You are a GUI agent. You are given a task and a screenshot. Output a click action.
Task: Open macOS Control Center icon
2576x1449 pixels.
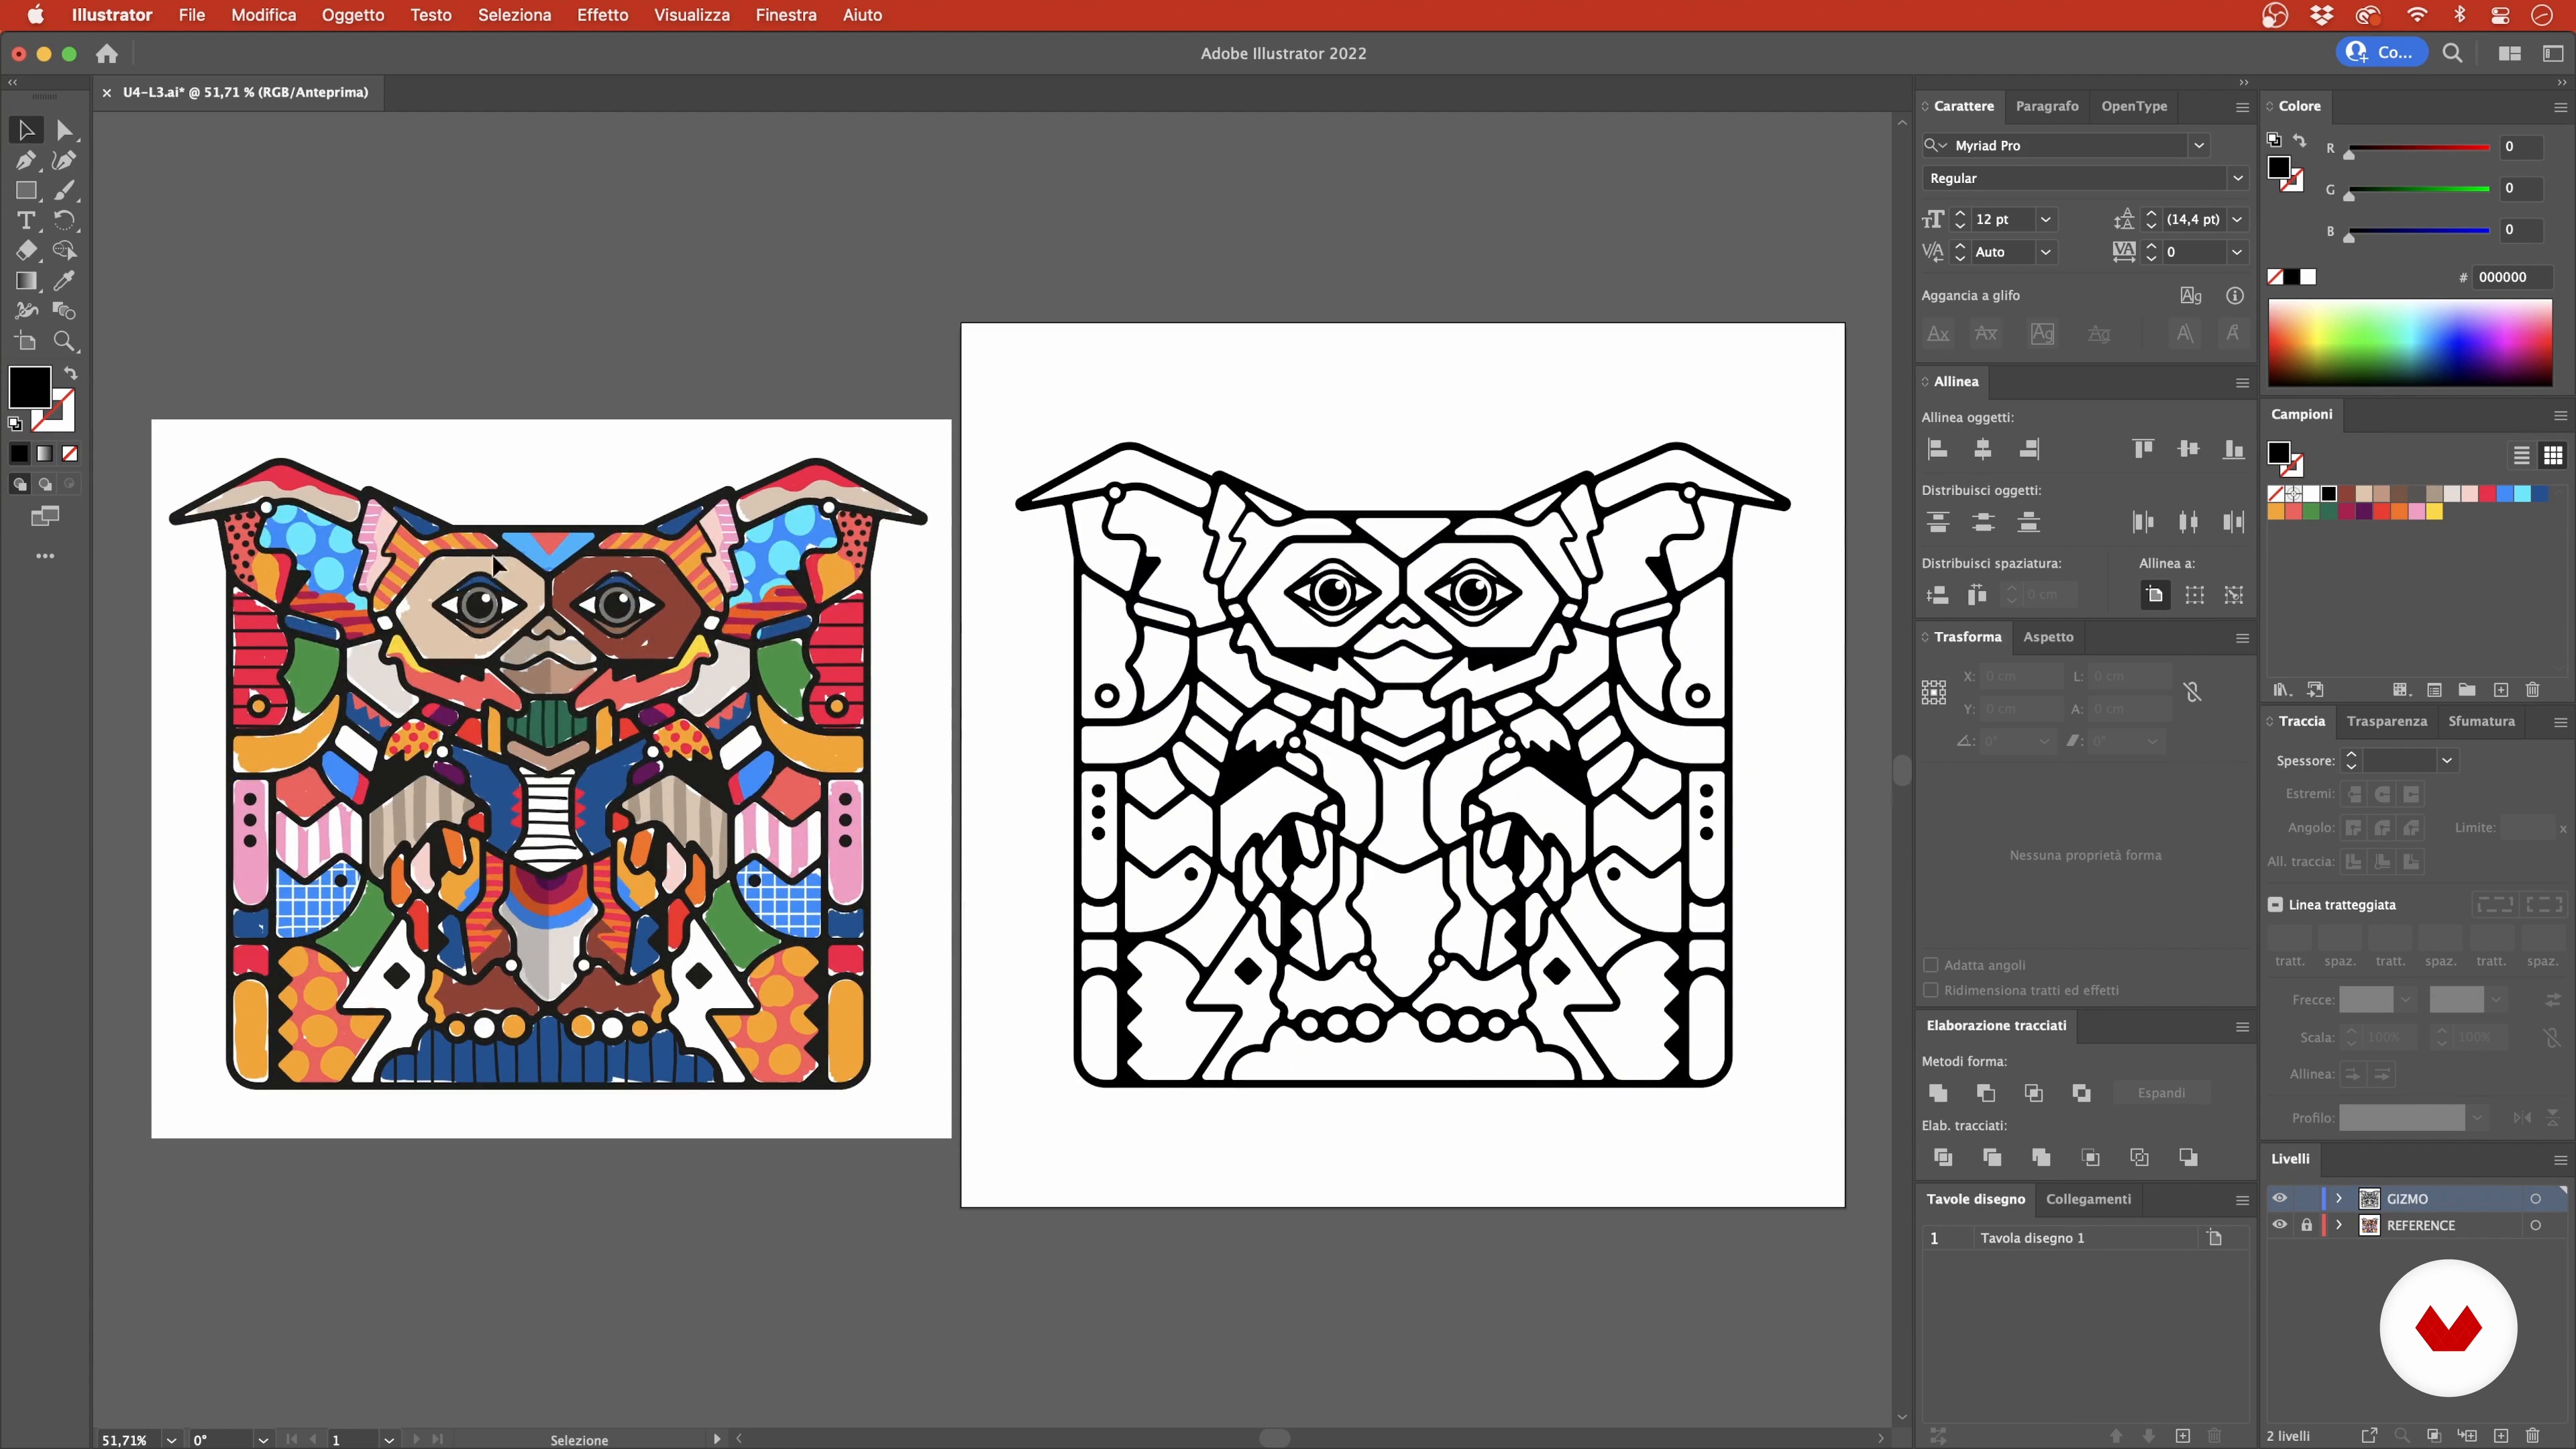point(2500,15)
